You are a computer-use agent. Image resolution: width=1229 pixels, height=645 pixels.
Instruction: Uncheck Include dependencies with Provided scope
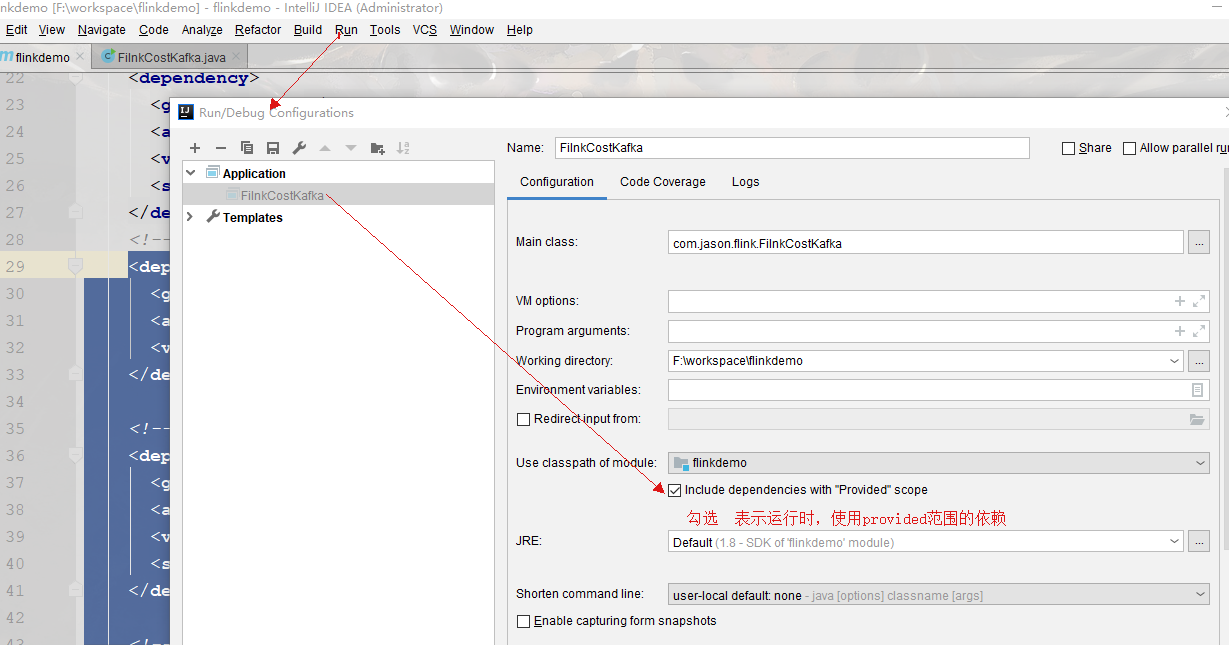(x=676, y=490)
